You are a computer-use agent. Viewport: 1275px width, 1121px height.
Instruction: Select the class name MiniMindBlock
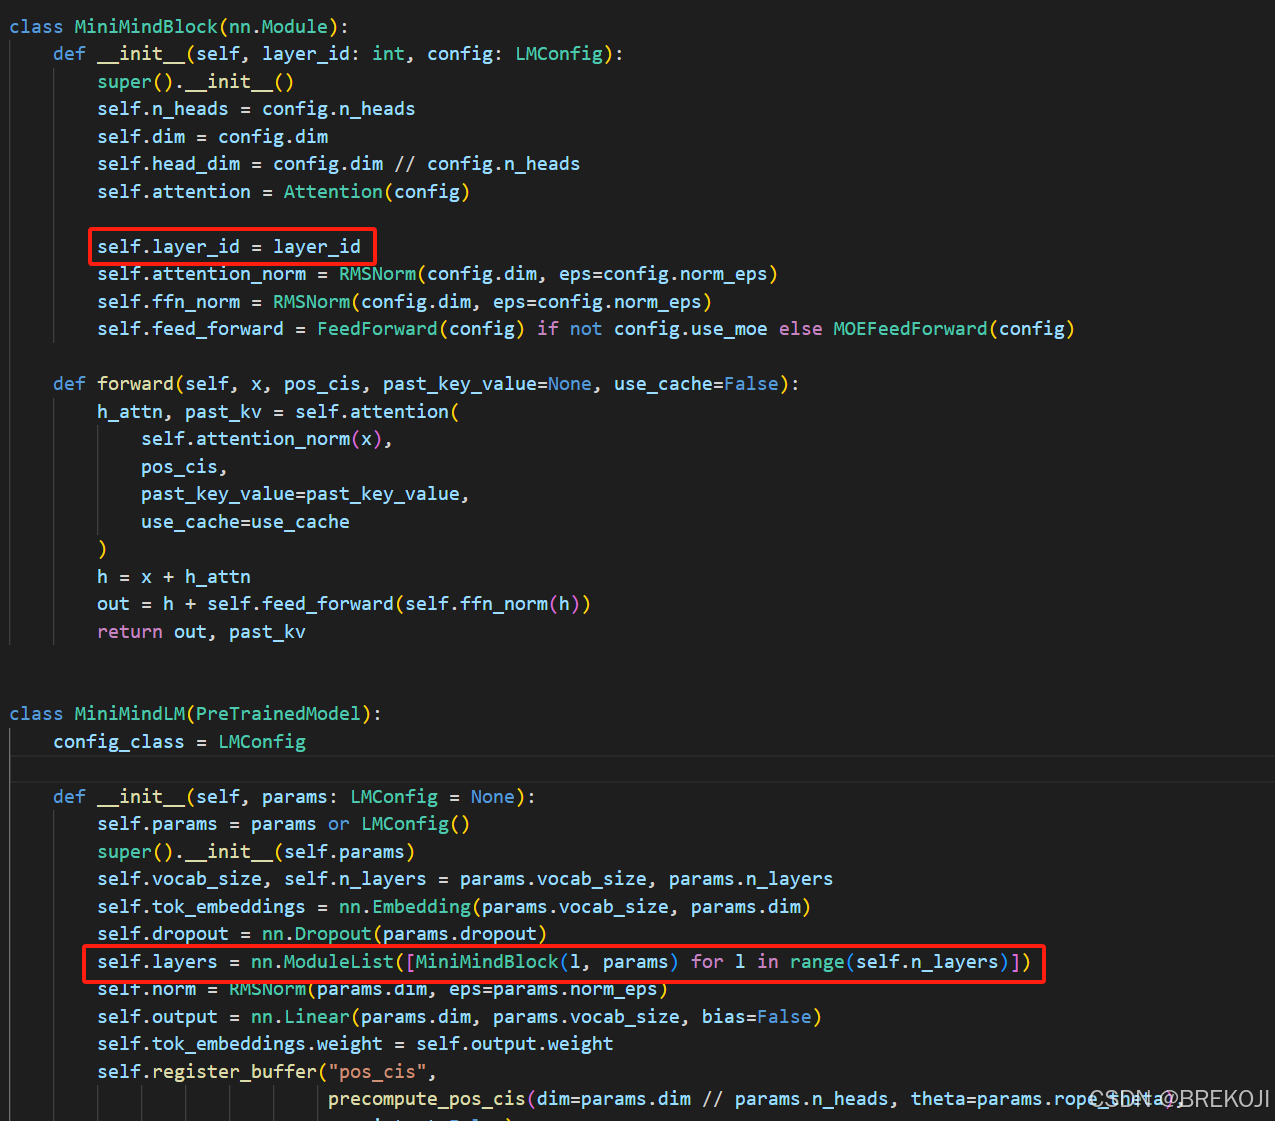pos(145,26)
